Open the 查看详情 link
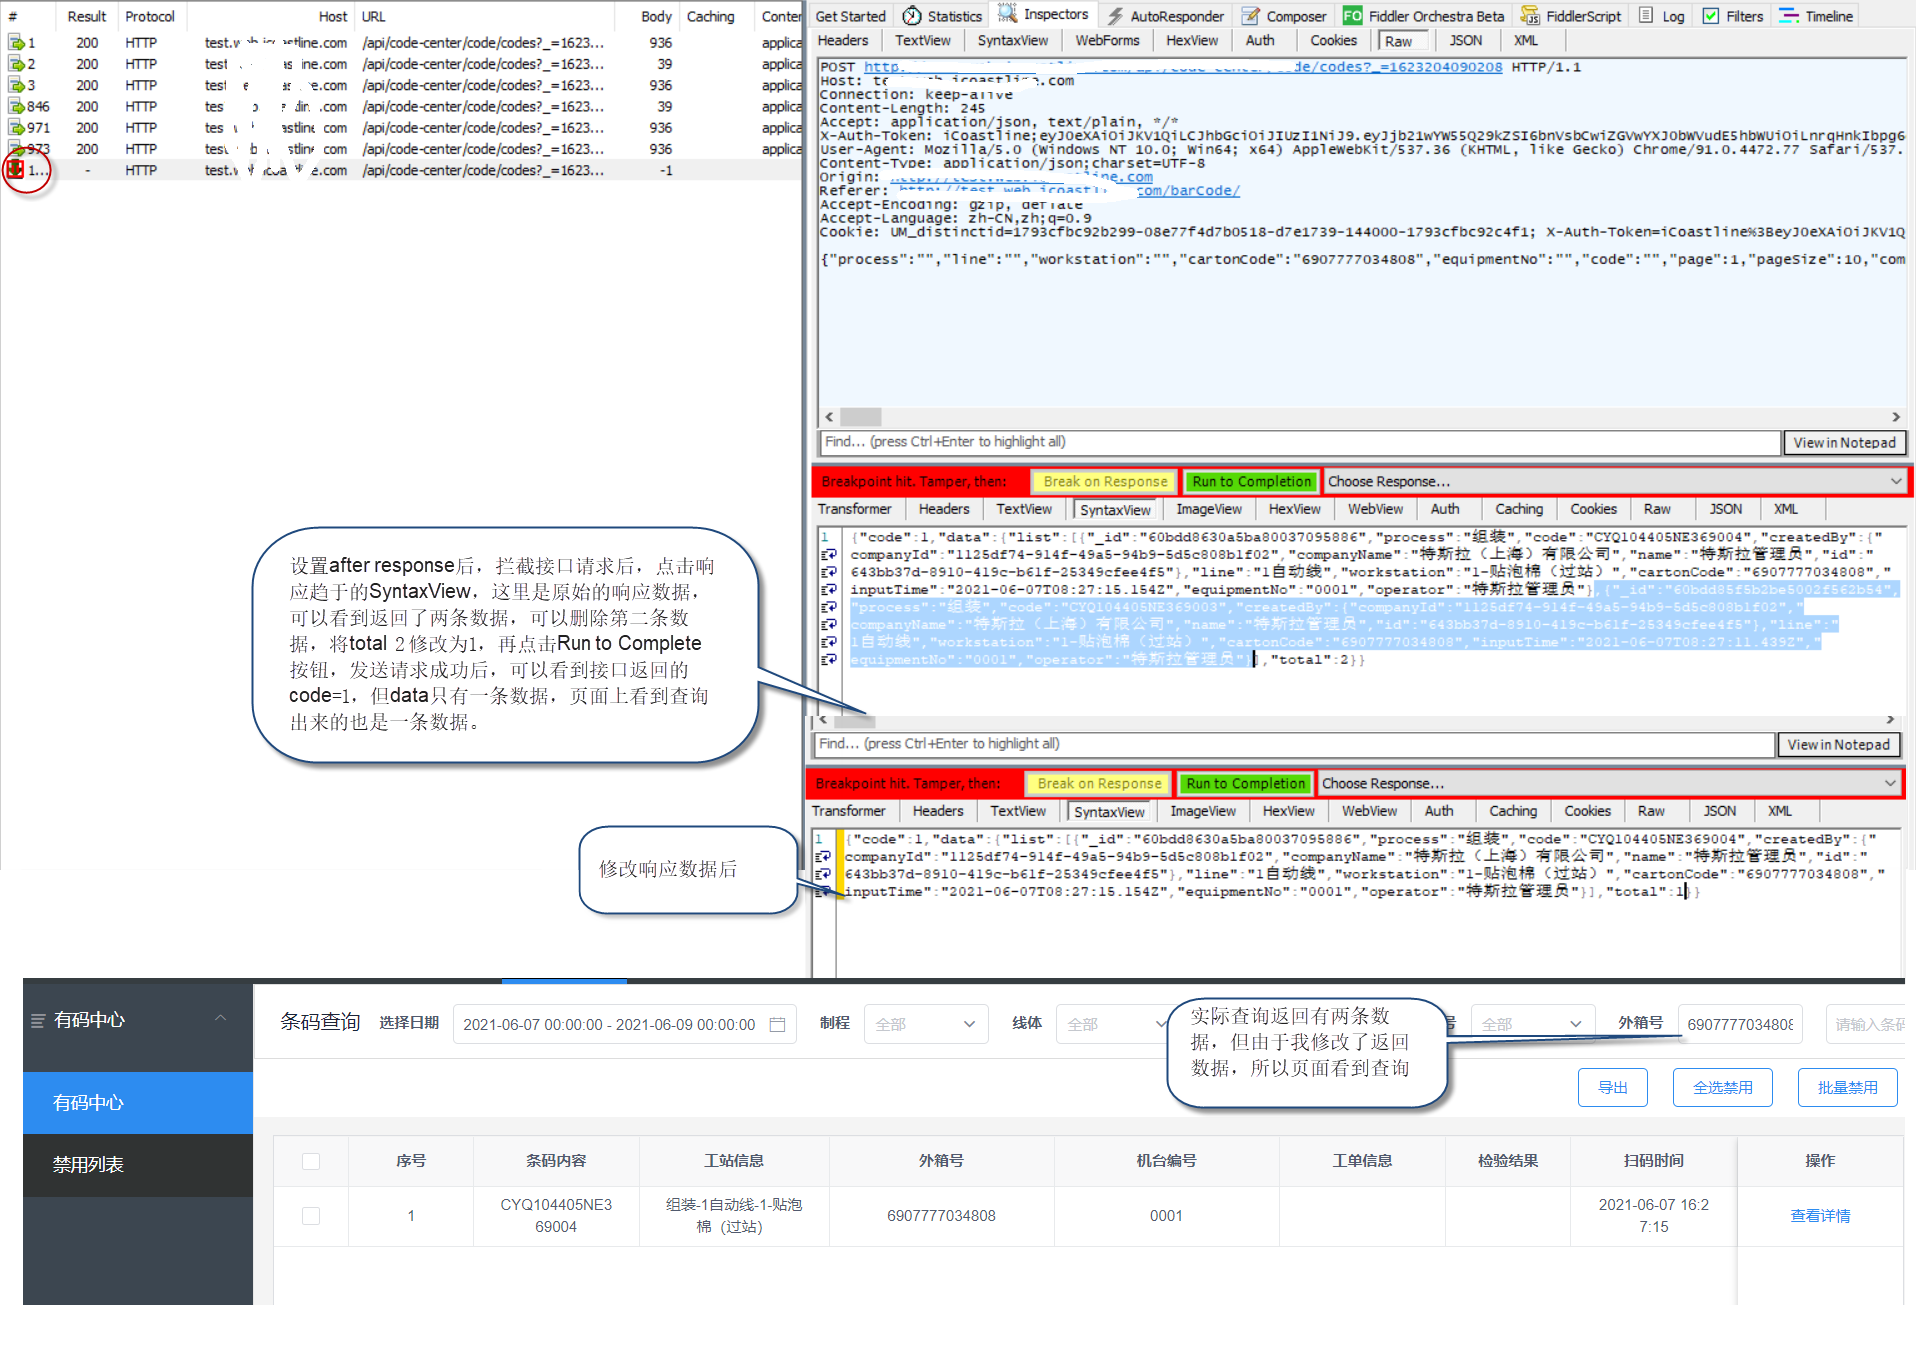Viewport: 1921px width, 1348px height. [1820, 1216]
